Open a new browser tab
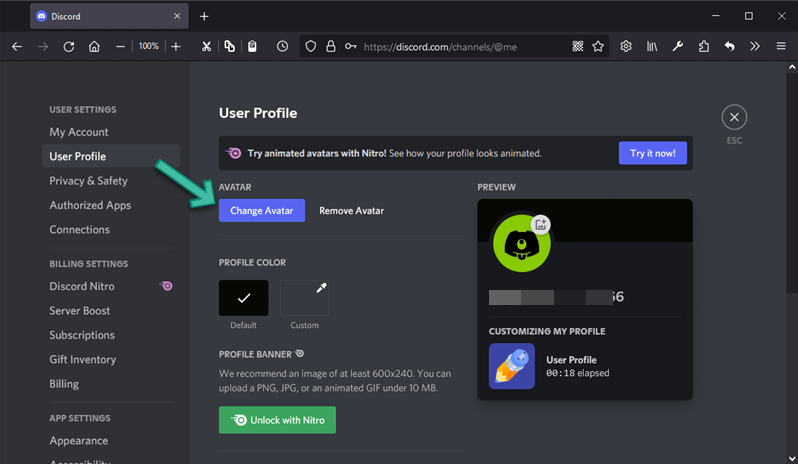Screen dimensions: 798x464 click(204, 16)
